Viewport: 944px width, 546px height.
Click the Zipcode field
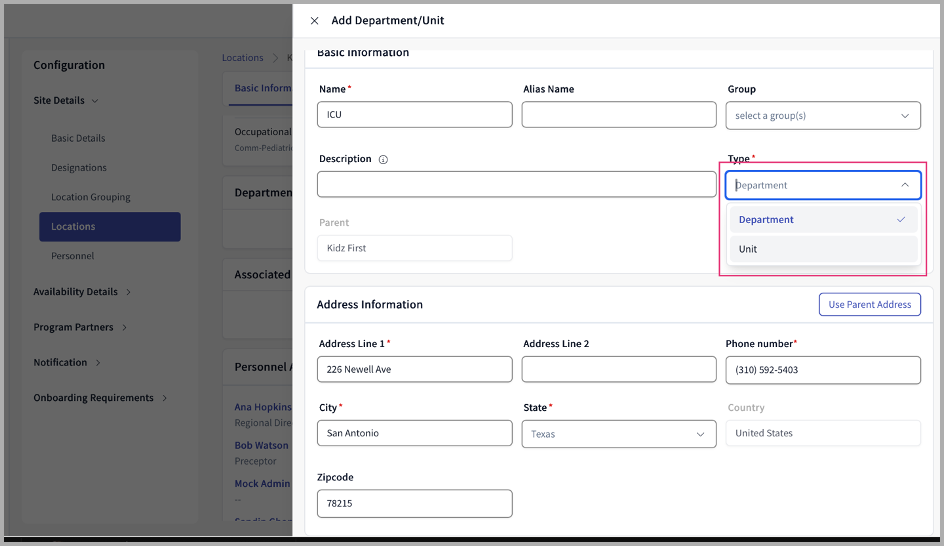tap(414, 504)
